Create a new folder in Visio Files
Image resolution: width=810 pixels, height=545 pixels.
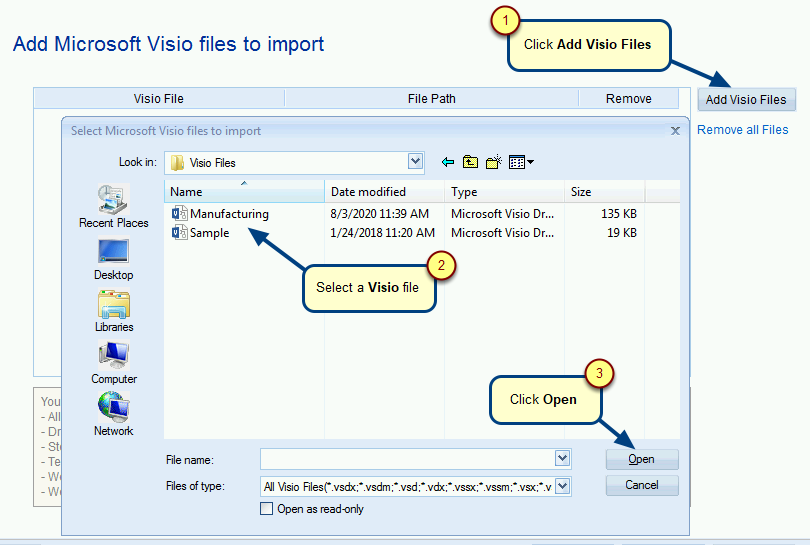point(494,162)
